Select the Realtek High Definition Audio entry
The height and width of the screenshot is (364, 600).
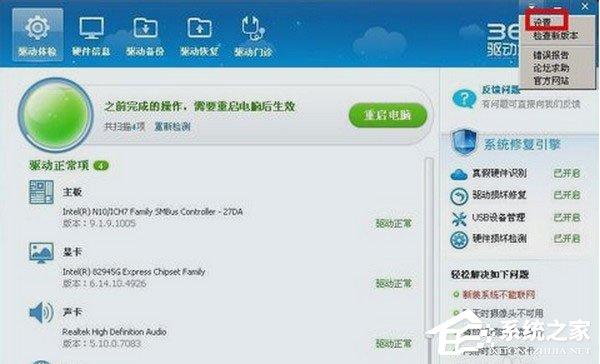tap(114, 332)
